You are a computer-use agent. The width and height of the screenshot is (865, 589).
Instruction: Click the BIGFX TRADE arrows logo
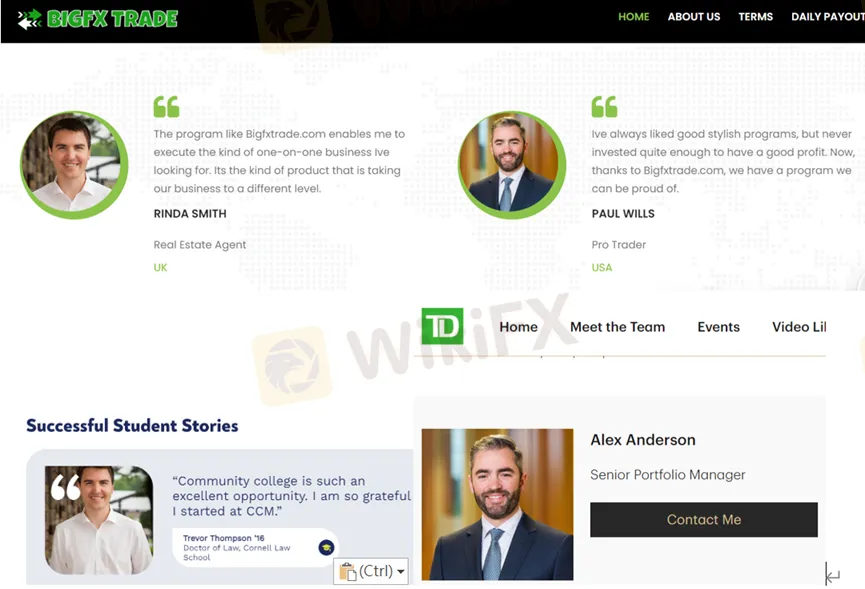click(x=30, y=19)
